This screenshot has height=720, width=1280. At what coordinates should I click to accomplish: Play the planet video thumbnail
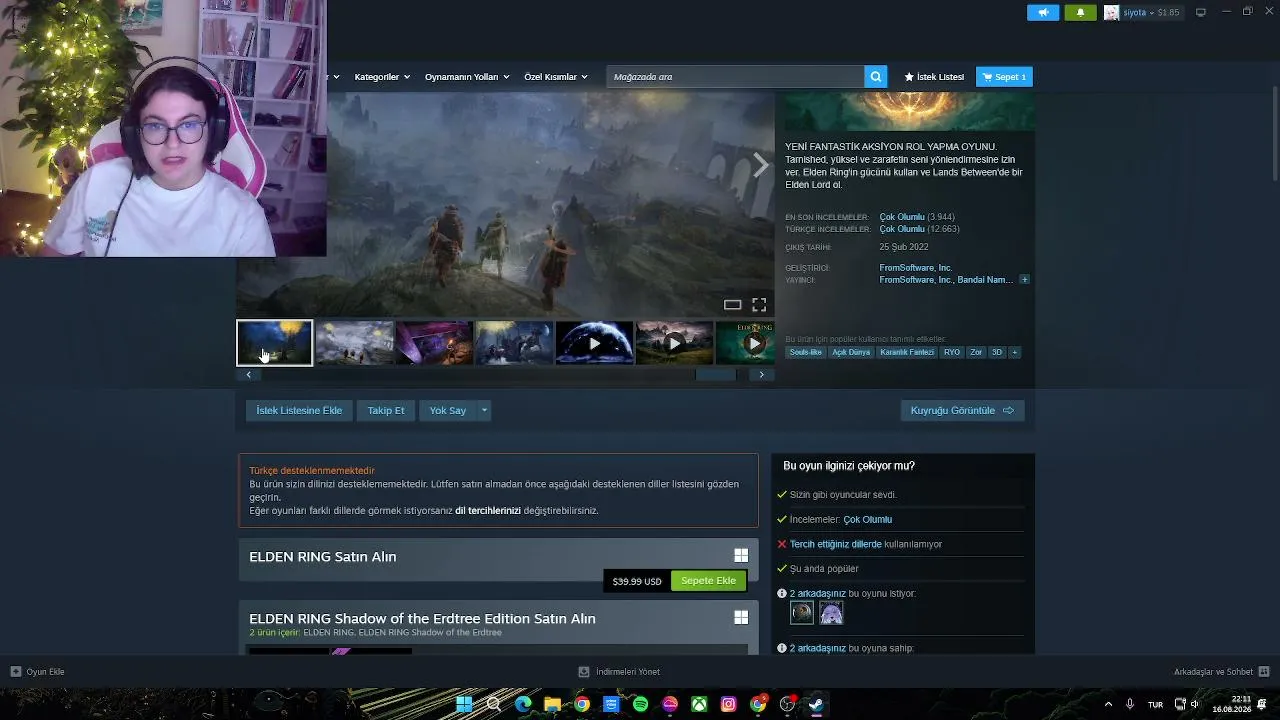pos(594,343)
